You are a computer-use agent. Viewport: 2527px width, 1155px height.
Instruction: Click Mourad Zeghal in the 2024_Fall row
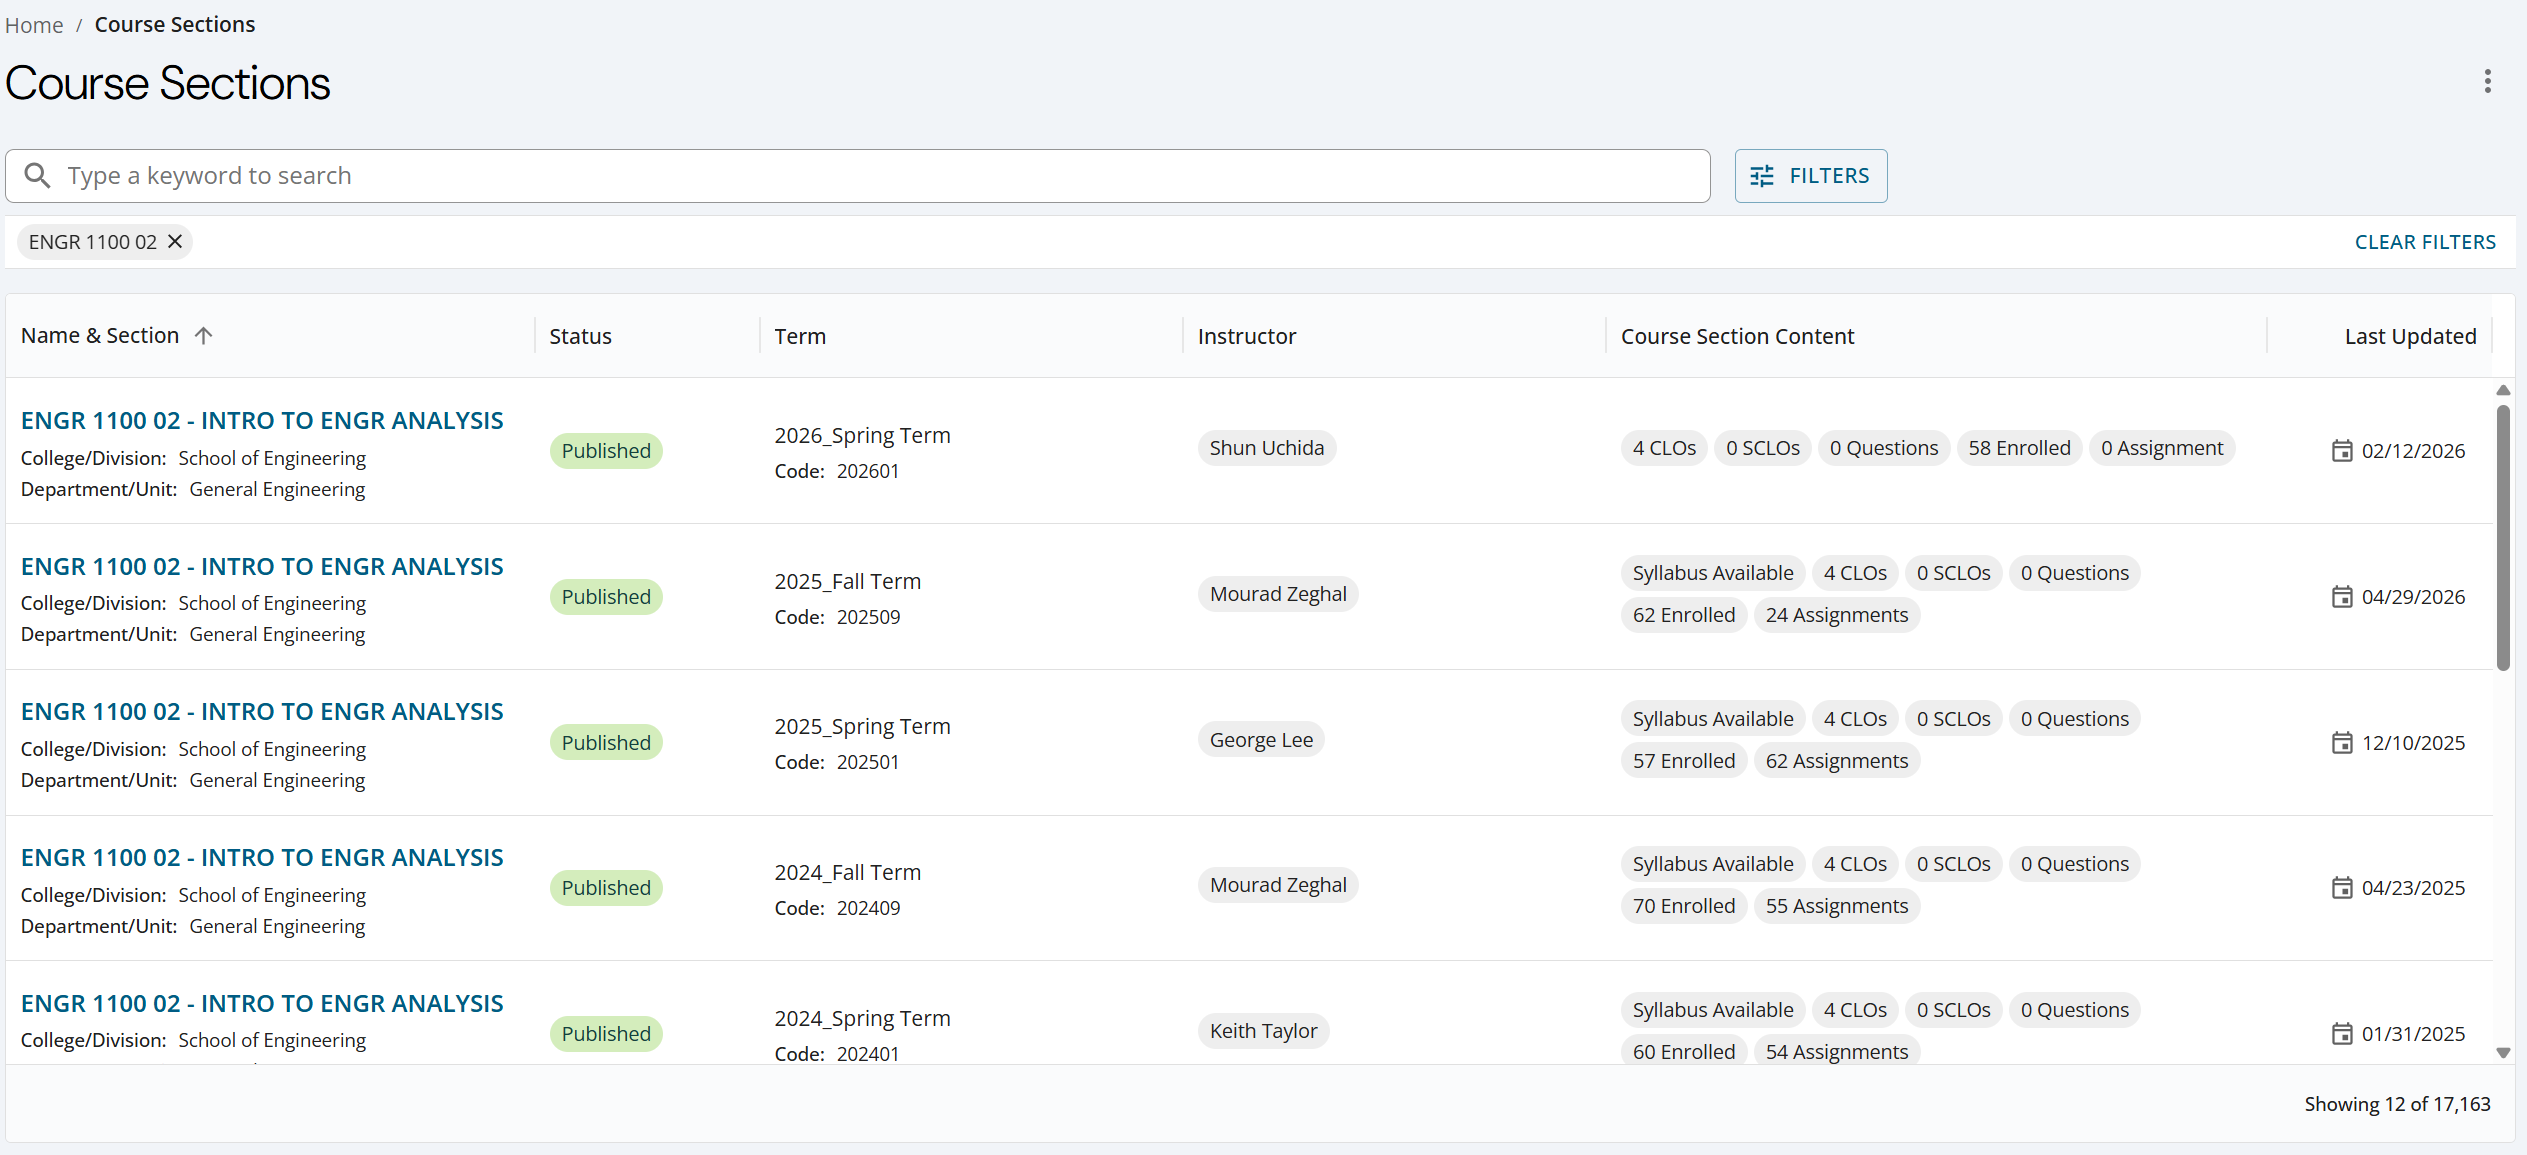tap(1278, 885)
